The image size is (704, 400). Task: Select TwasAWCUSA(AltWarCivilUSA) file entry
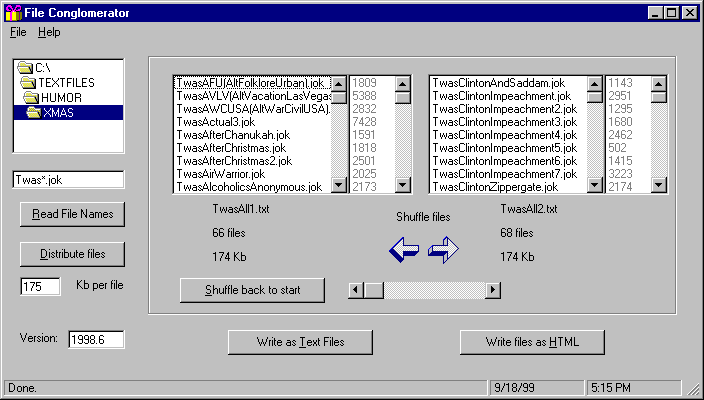(x=252, y=109)
